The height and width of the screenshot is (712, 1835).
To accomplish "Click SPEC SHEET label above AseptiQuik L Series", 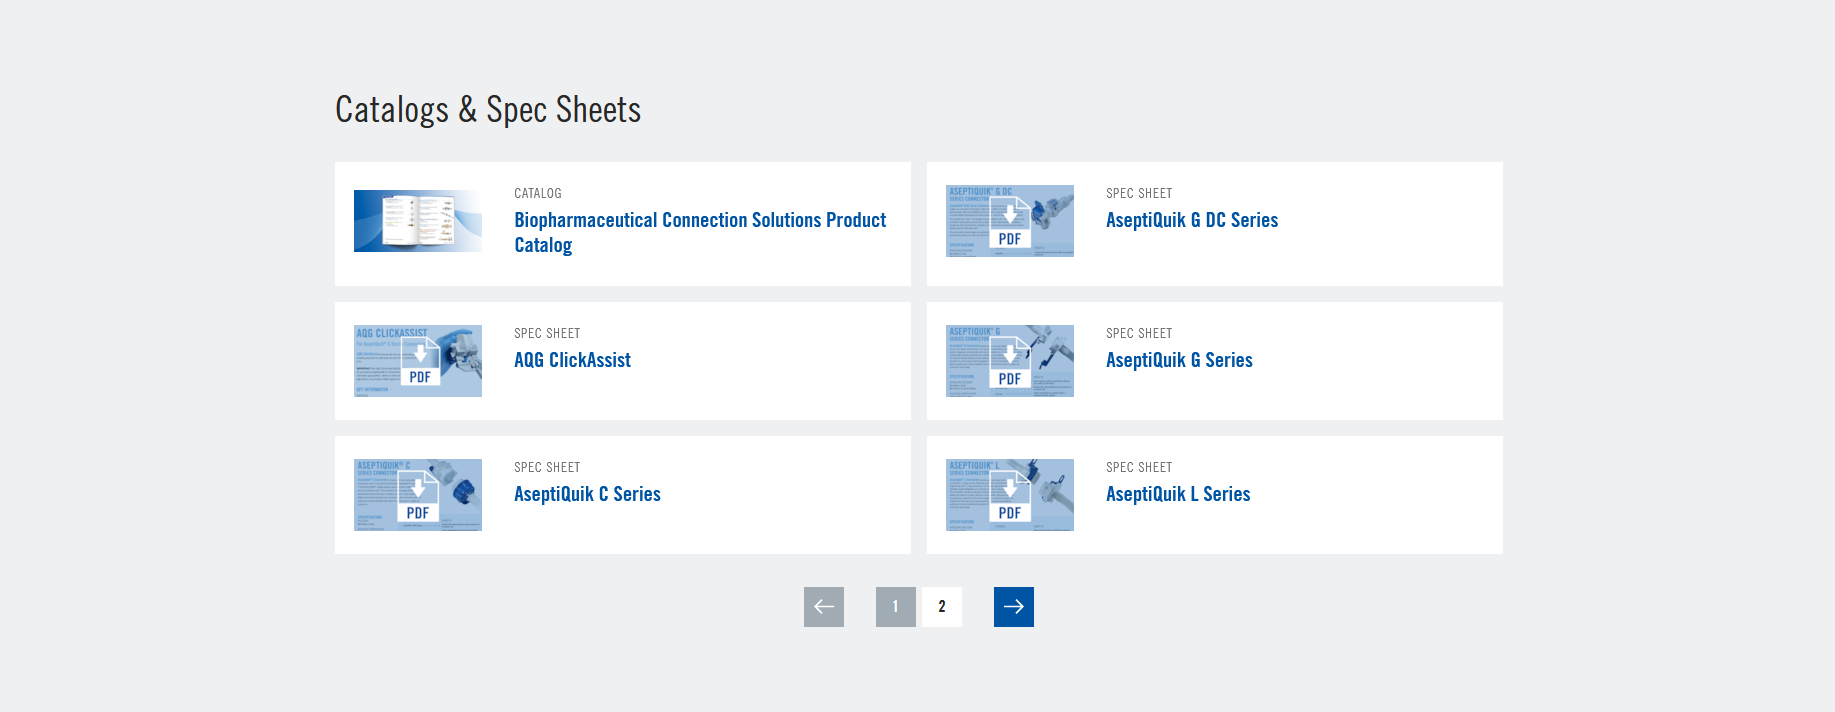I will [1139, 467].
